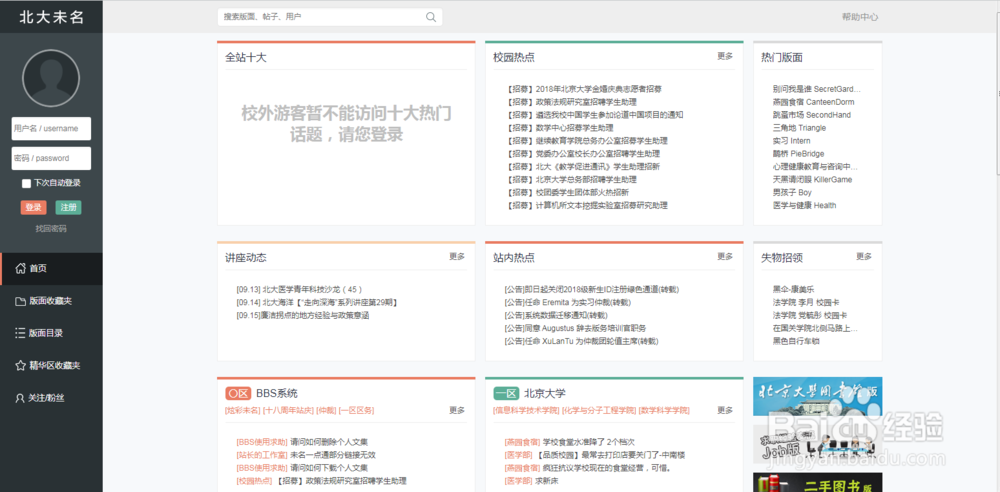
Task: Click the home icon beside 首页
Action: [20, 268]
